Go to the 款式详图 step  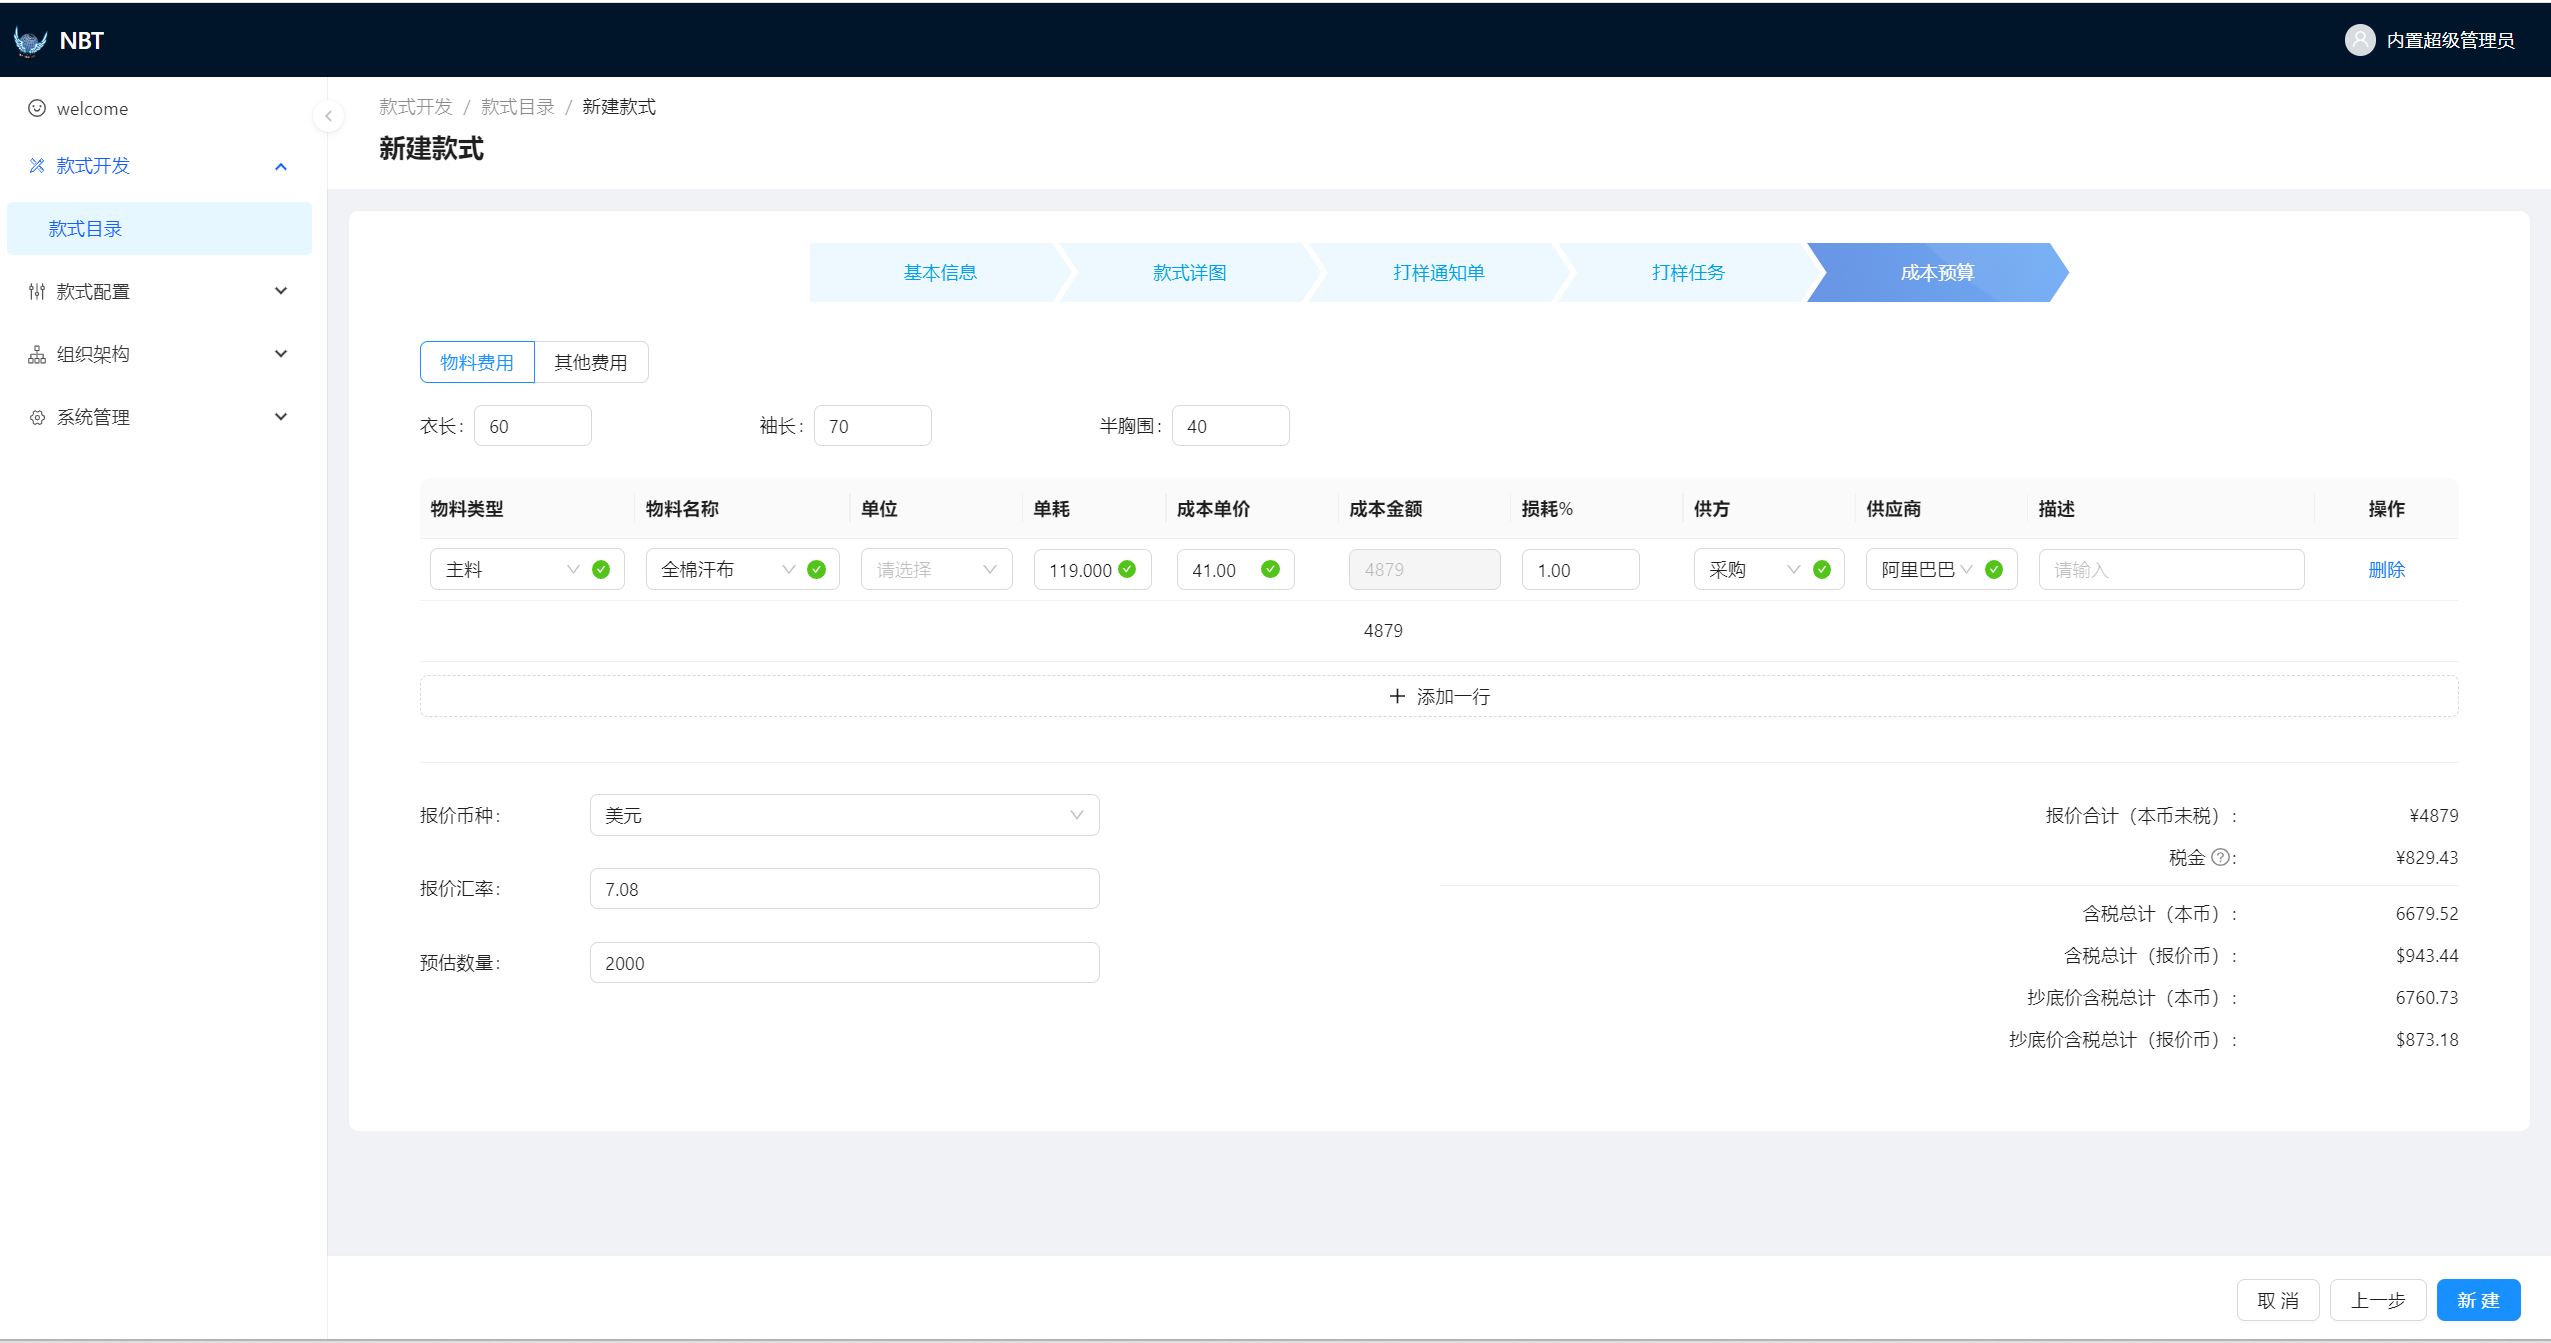[x=1189, y=272]
